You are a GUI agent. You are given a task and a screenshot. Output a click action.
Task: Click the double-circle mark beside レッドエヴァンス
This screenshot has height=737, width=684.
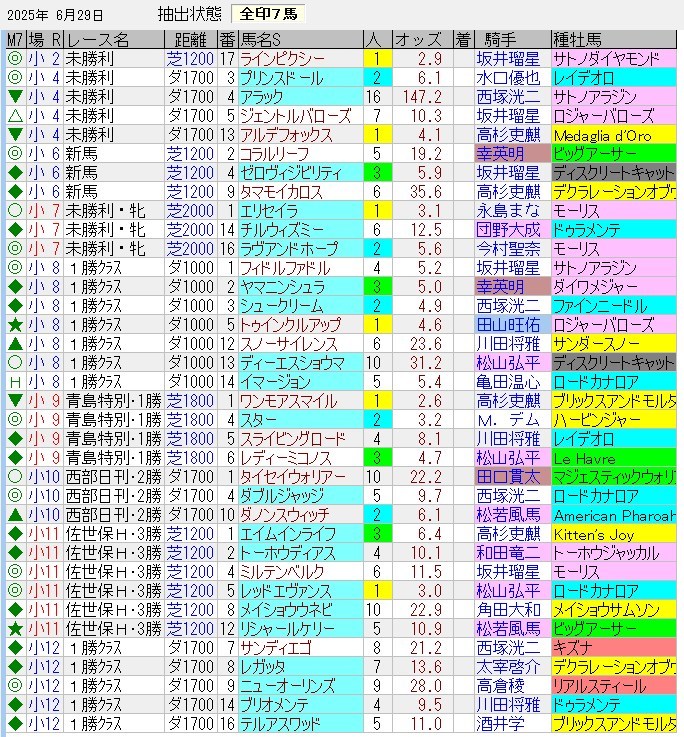(x=16, y=590)
